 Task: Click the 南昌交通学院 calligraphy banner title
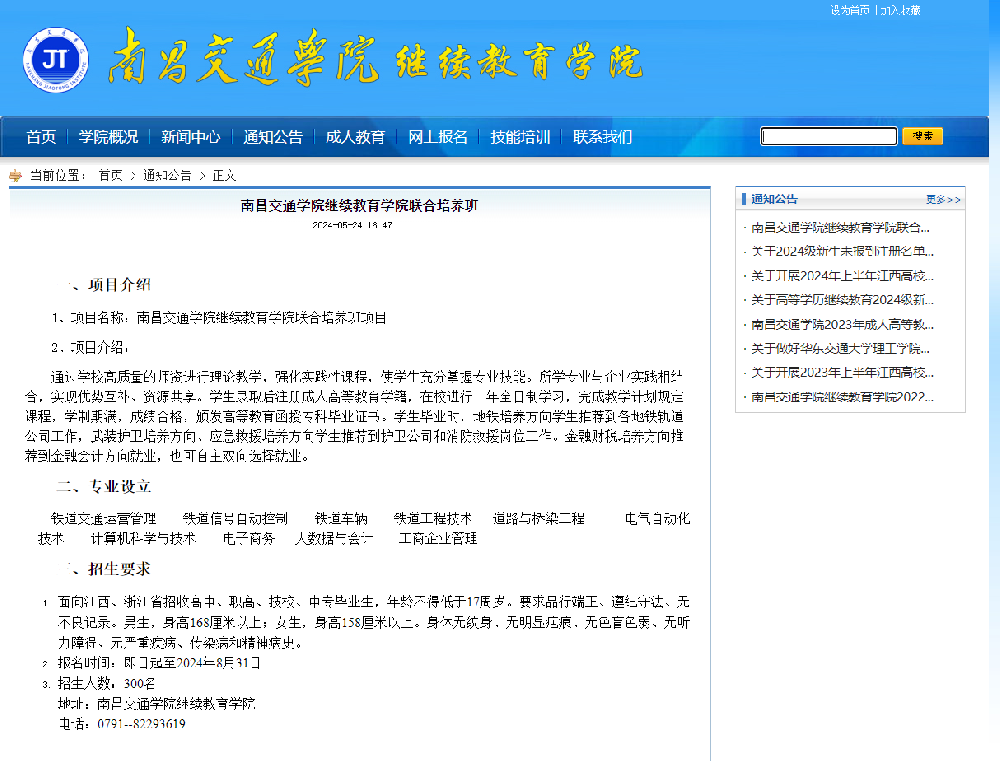(243, 55)
